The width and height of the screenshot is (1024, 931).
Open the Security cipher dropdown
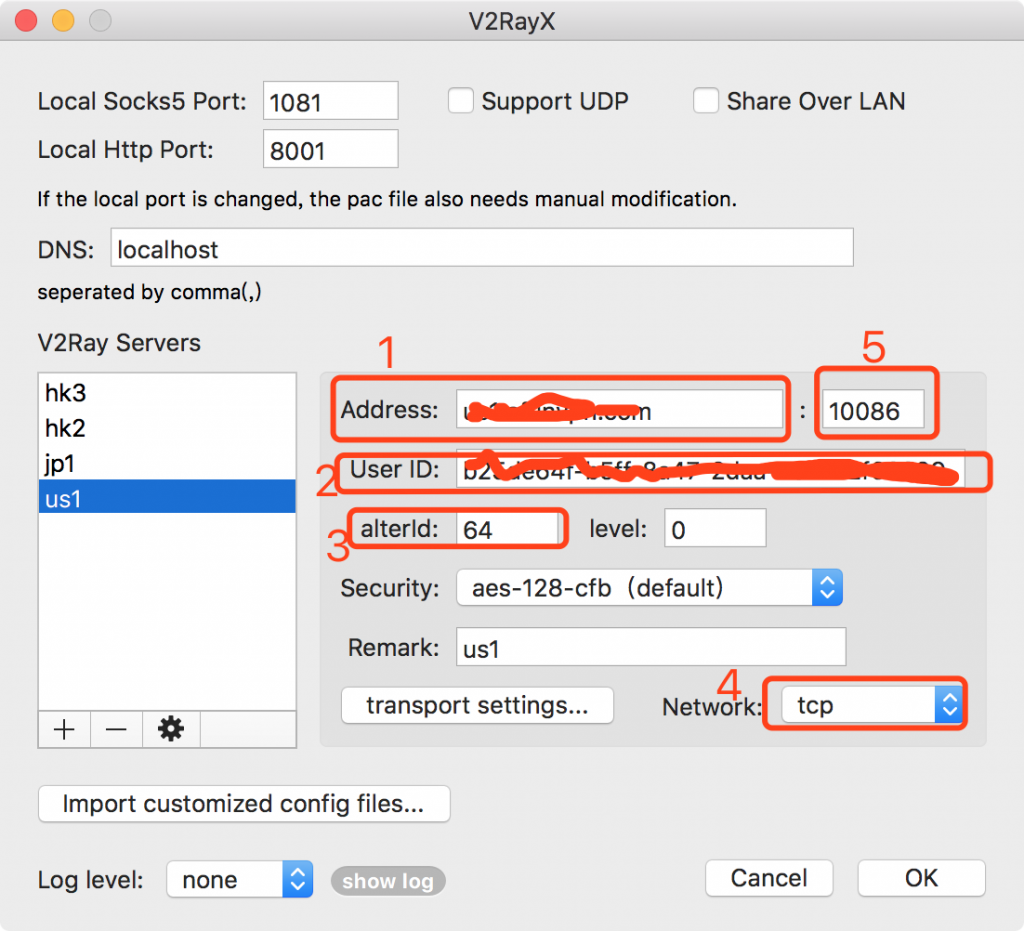tap(649, 588)
